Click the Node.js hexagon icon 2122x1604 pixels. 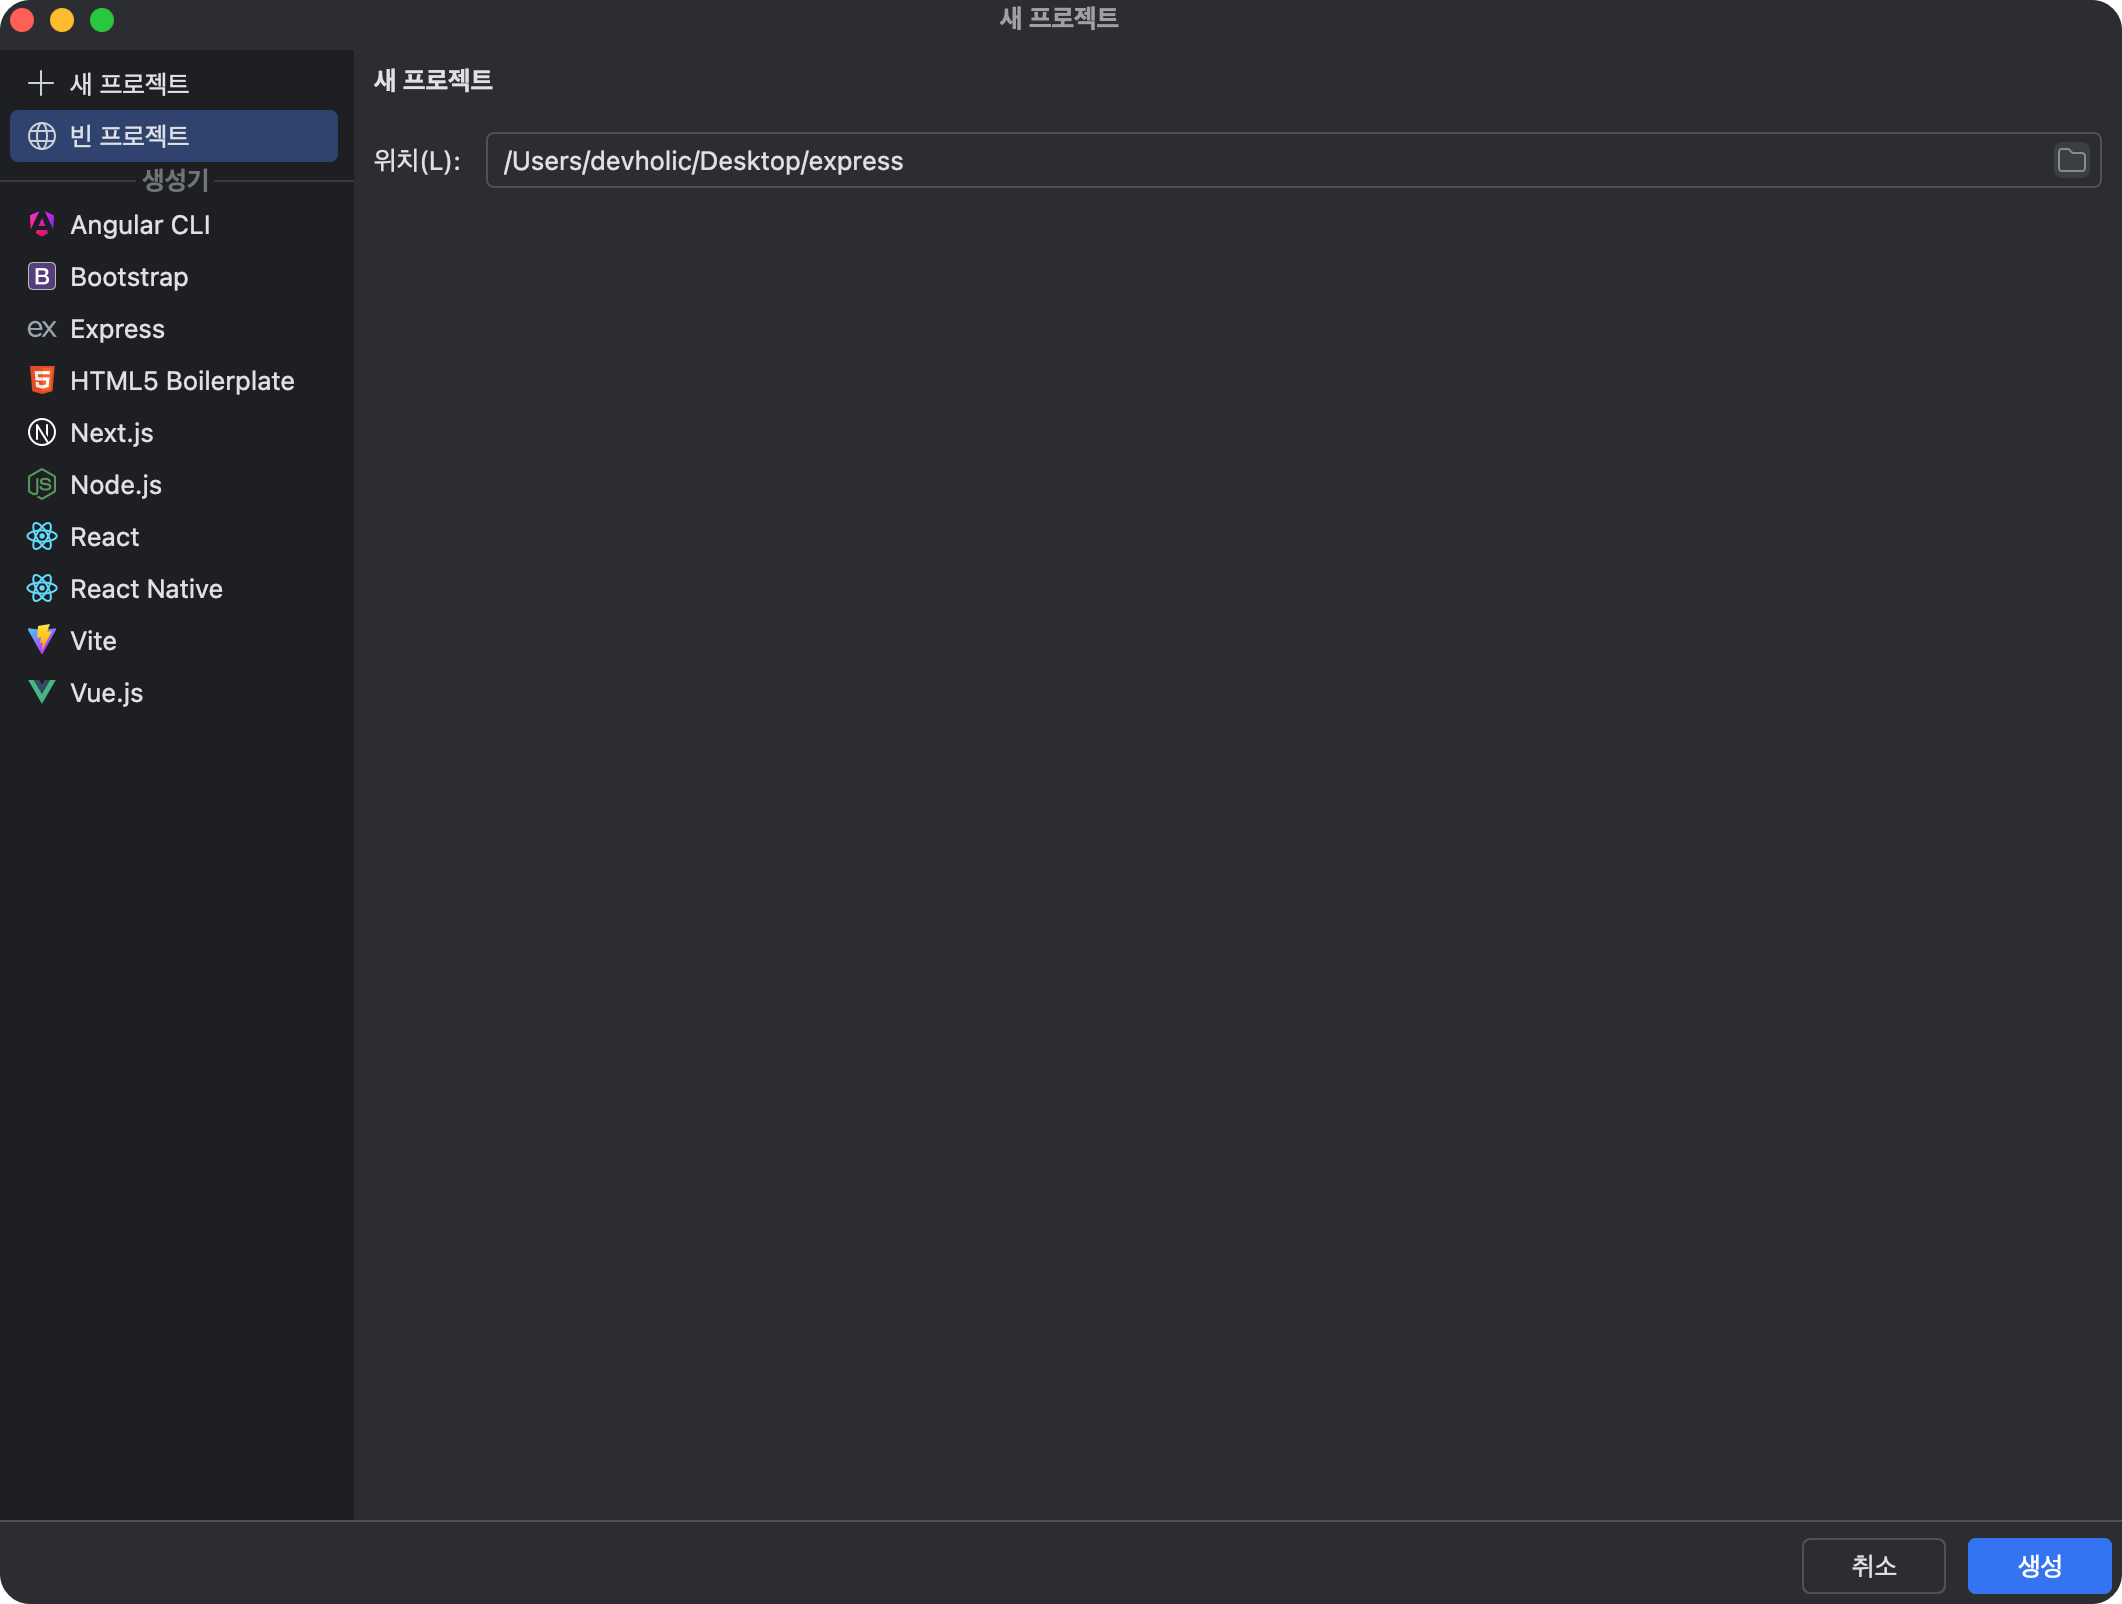[x=41, y=485]
